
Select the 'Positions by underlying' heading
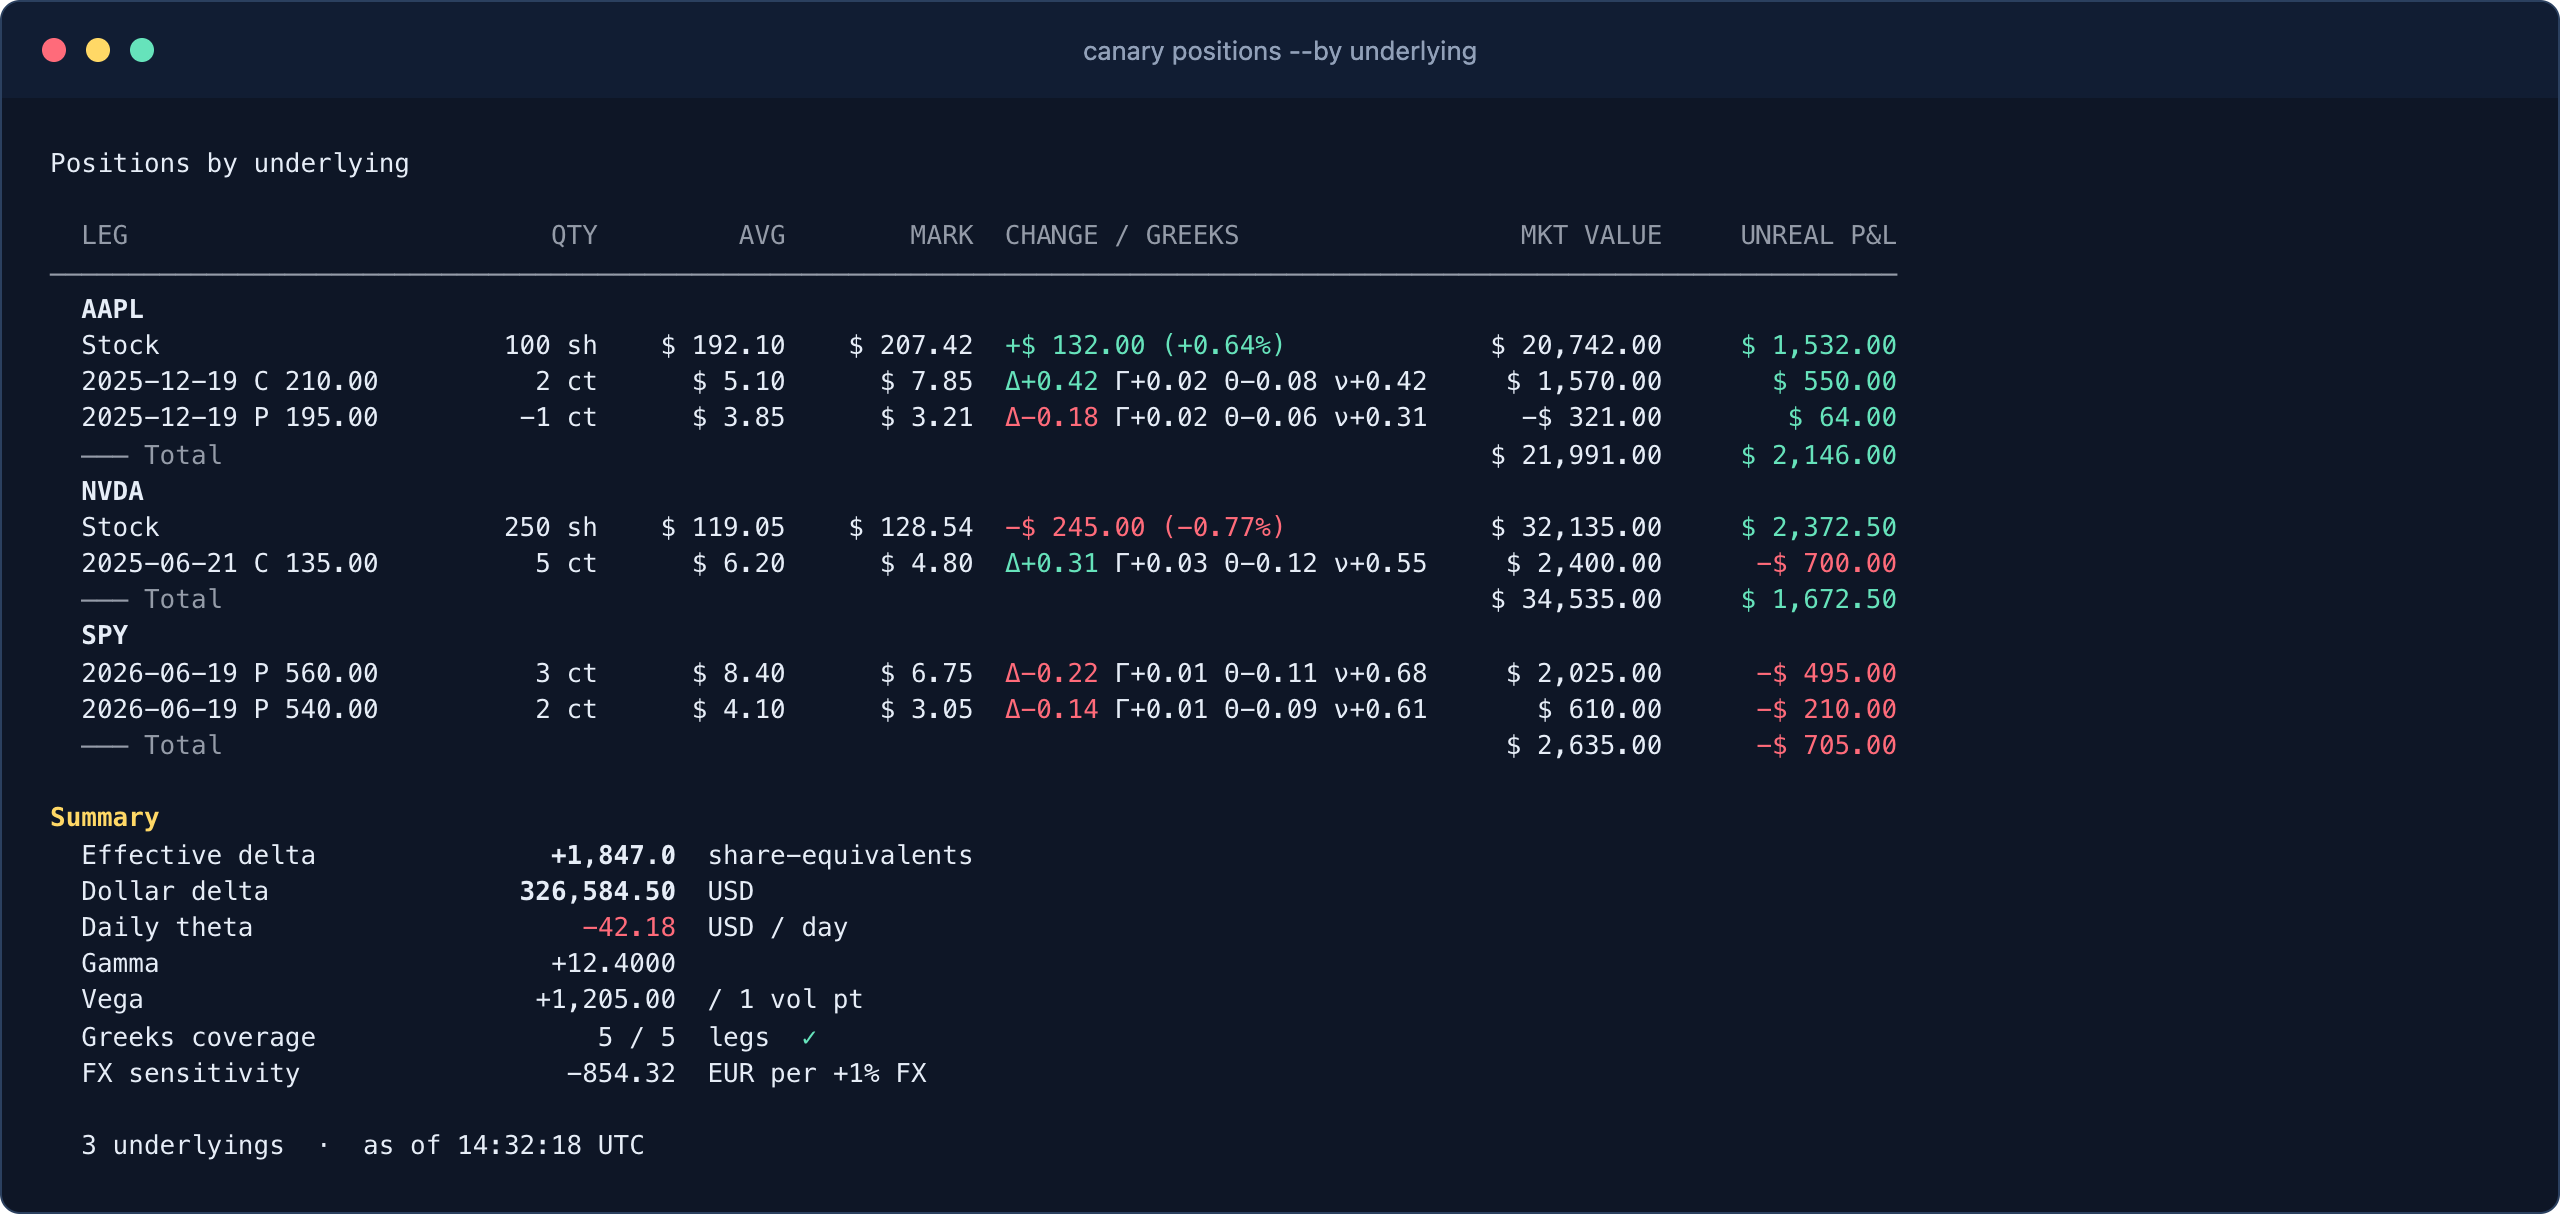[x=230, y=163]
